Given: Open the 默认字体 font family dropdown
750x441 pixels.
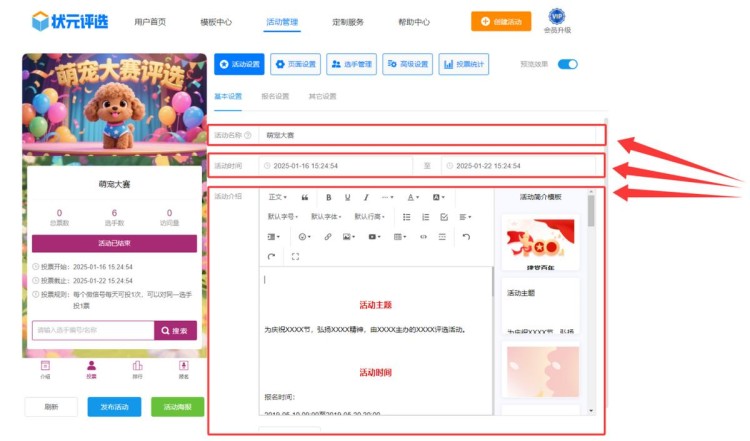Looking at the screenshot, I should pos(327,217).
